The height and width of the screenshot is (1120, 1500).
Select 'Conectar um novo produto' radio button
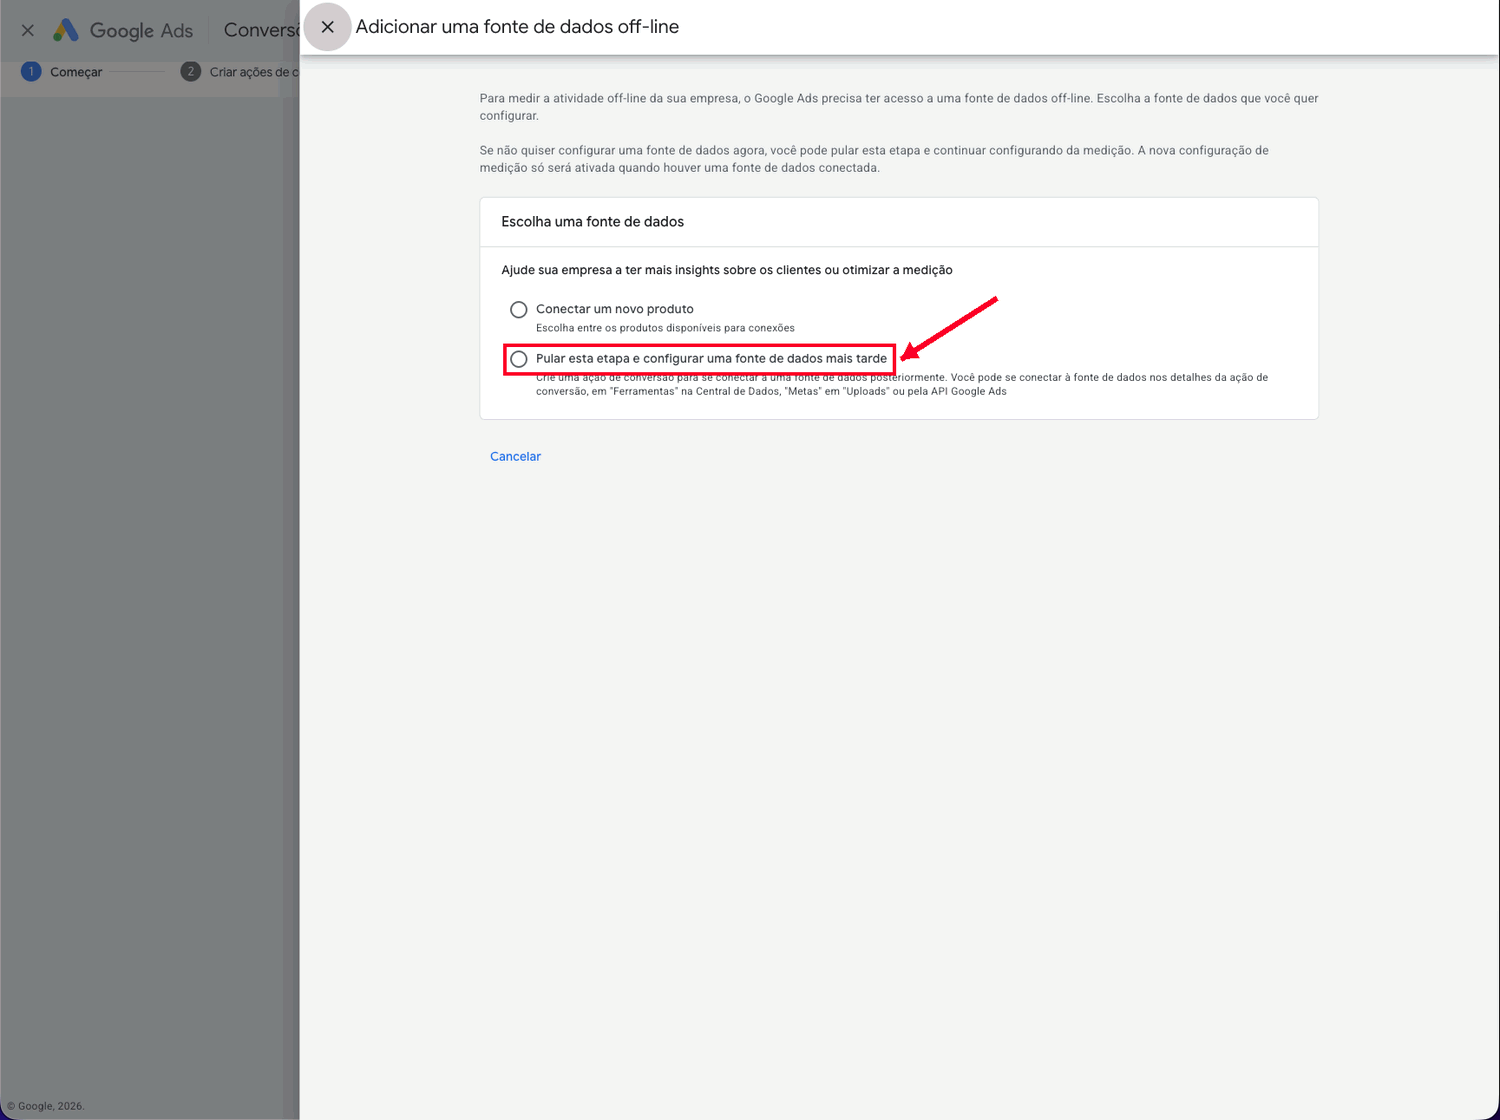[519, 310]
